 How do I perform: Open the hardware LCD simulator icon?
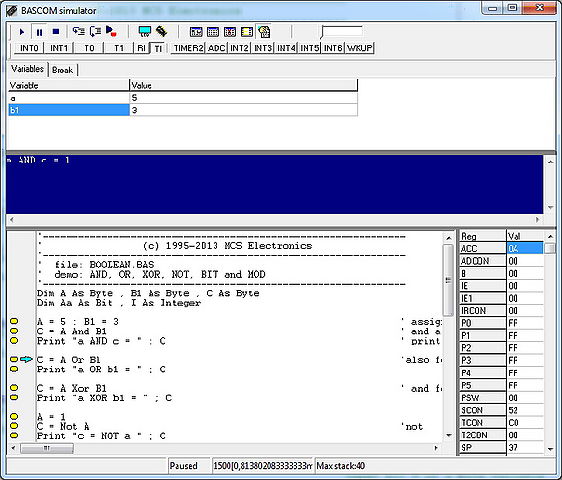pyautogui.click(x=145, y=32)
